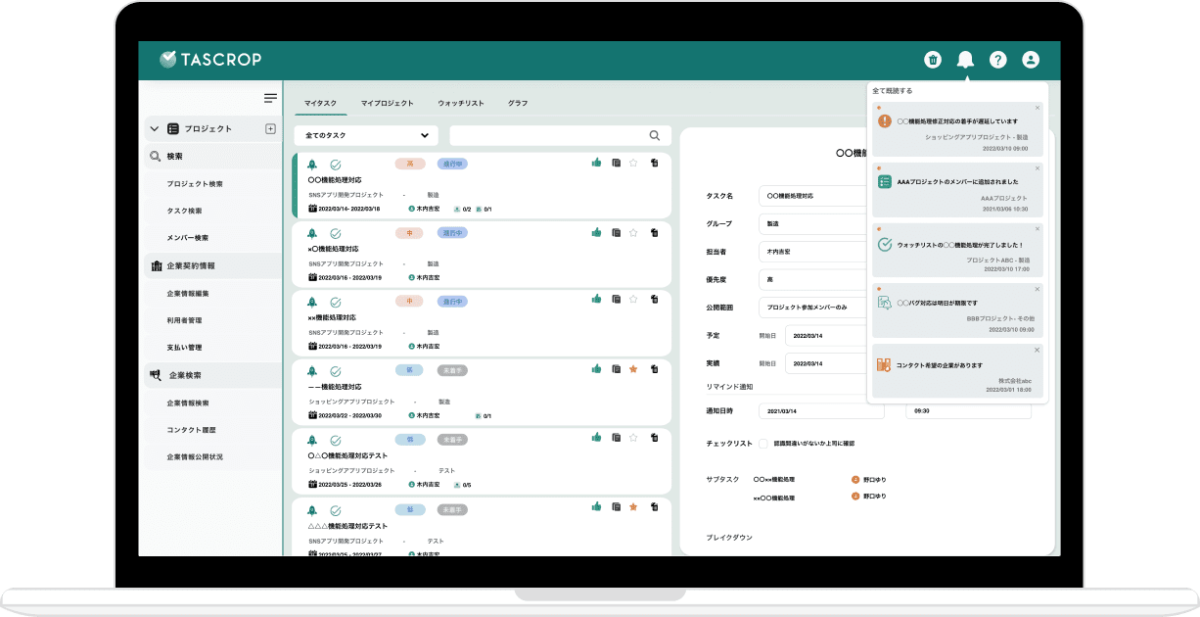Click thumbs-up icon on first task card
This screenshot has height=617, width=1200.
[597, 163]
